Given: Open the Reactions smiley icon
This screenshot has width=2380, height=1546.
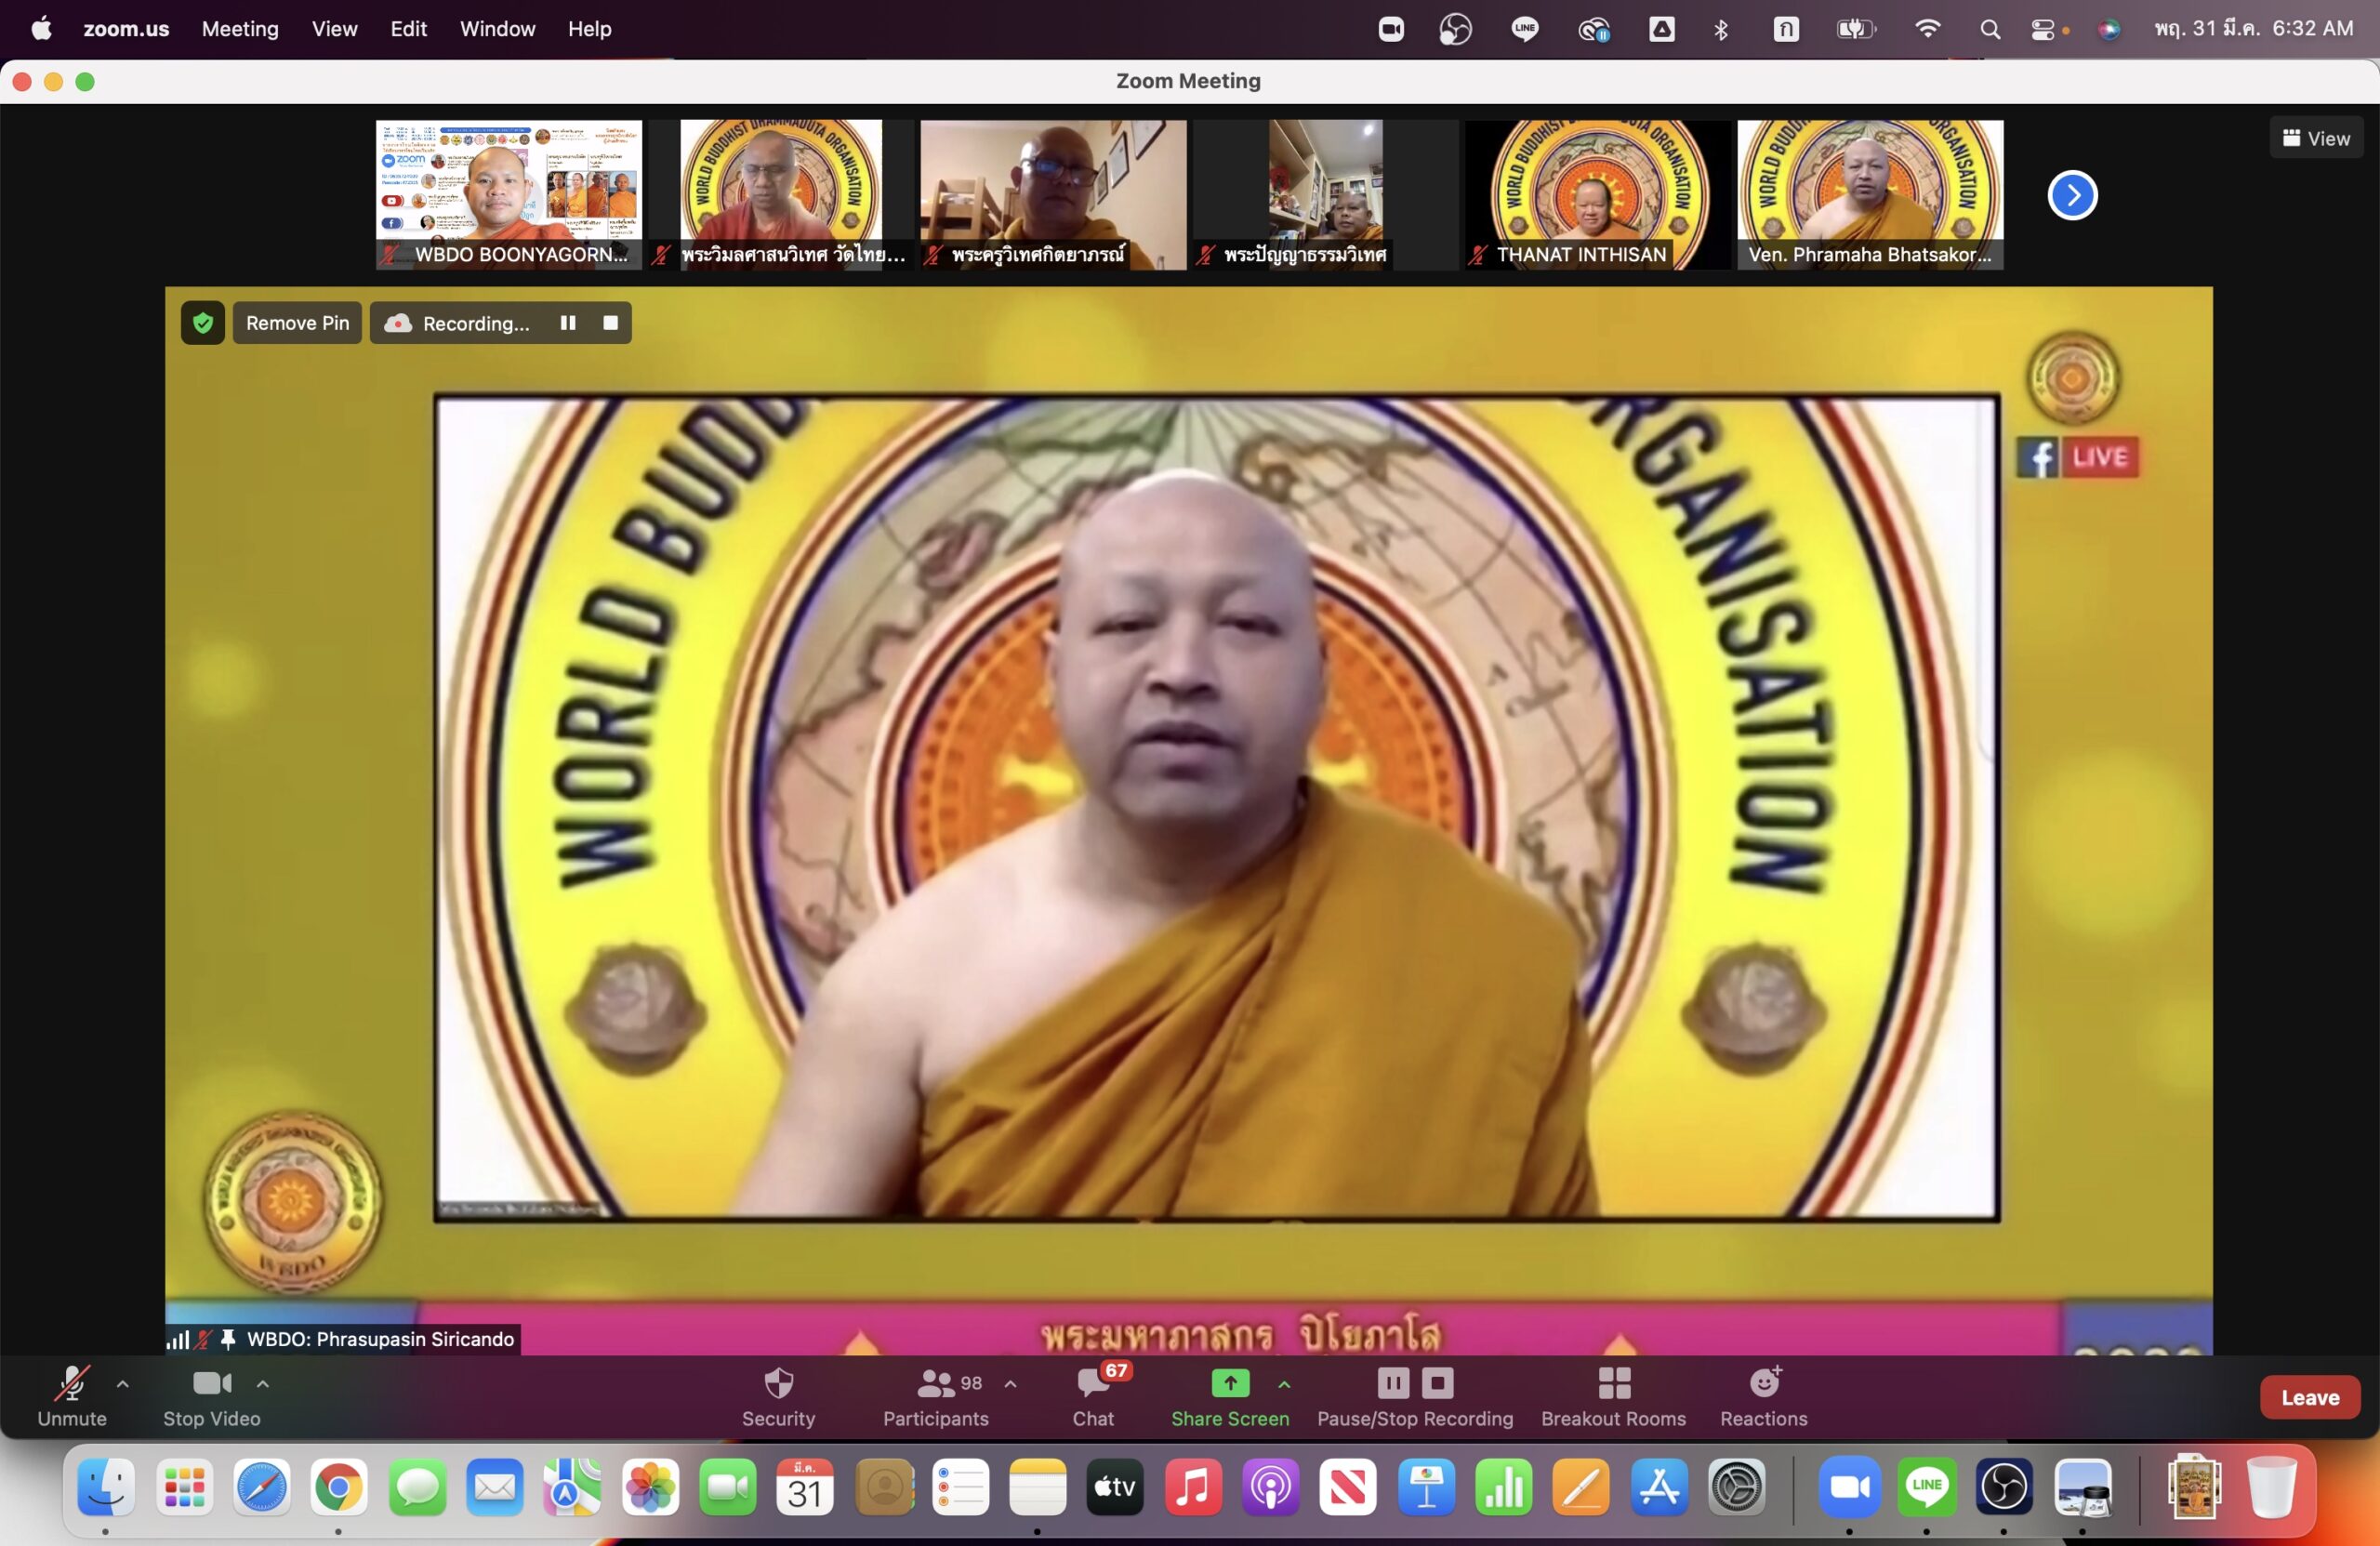Looking at the screenshot, I should 1764,1384.
